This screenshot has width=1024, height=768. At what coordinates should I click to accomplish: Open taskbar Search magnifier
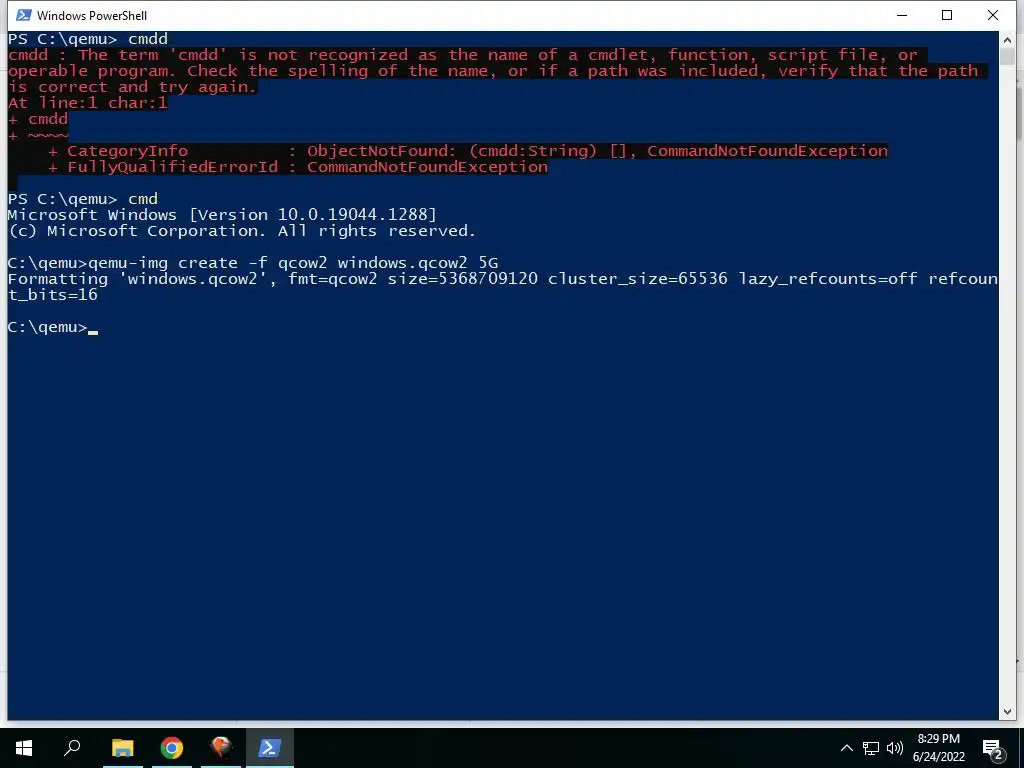[72, 748]
